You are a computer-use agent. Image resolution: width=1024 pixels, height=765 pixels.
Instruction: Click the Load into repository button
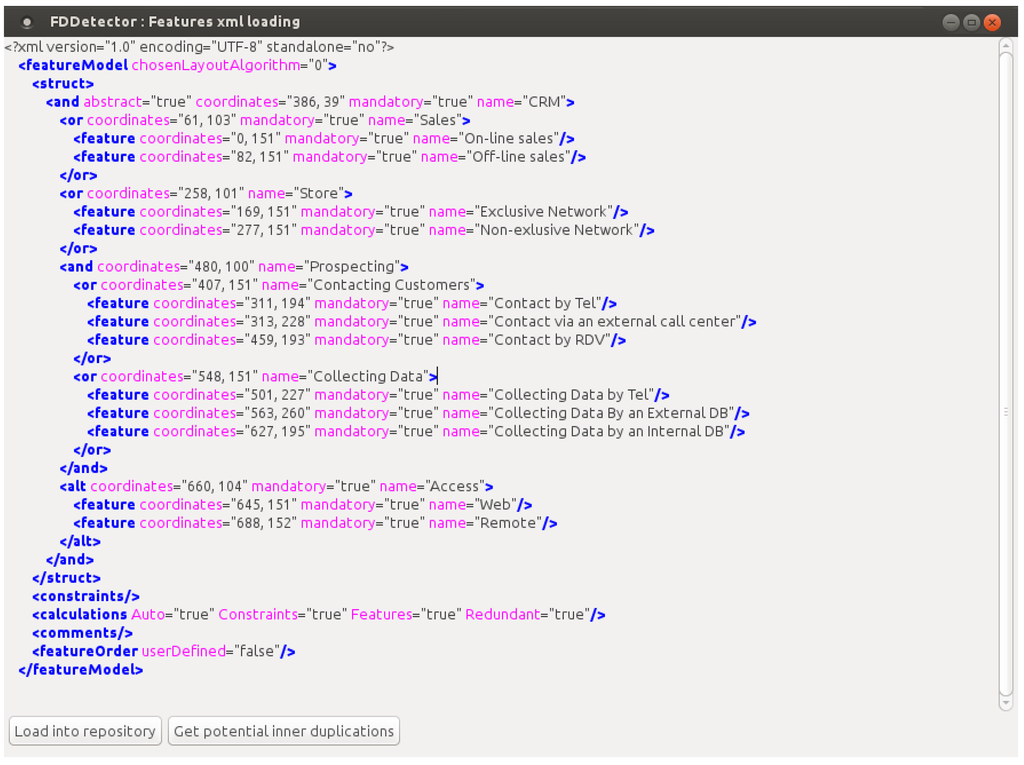(84, 731)
